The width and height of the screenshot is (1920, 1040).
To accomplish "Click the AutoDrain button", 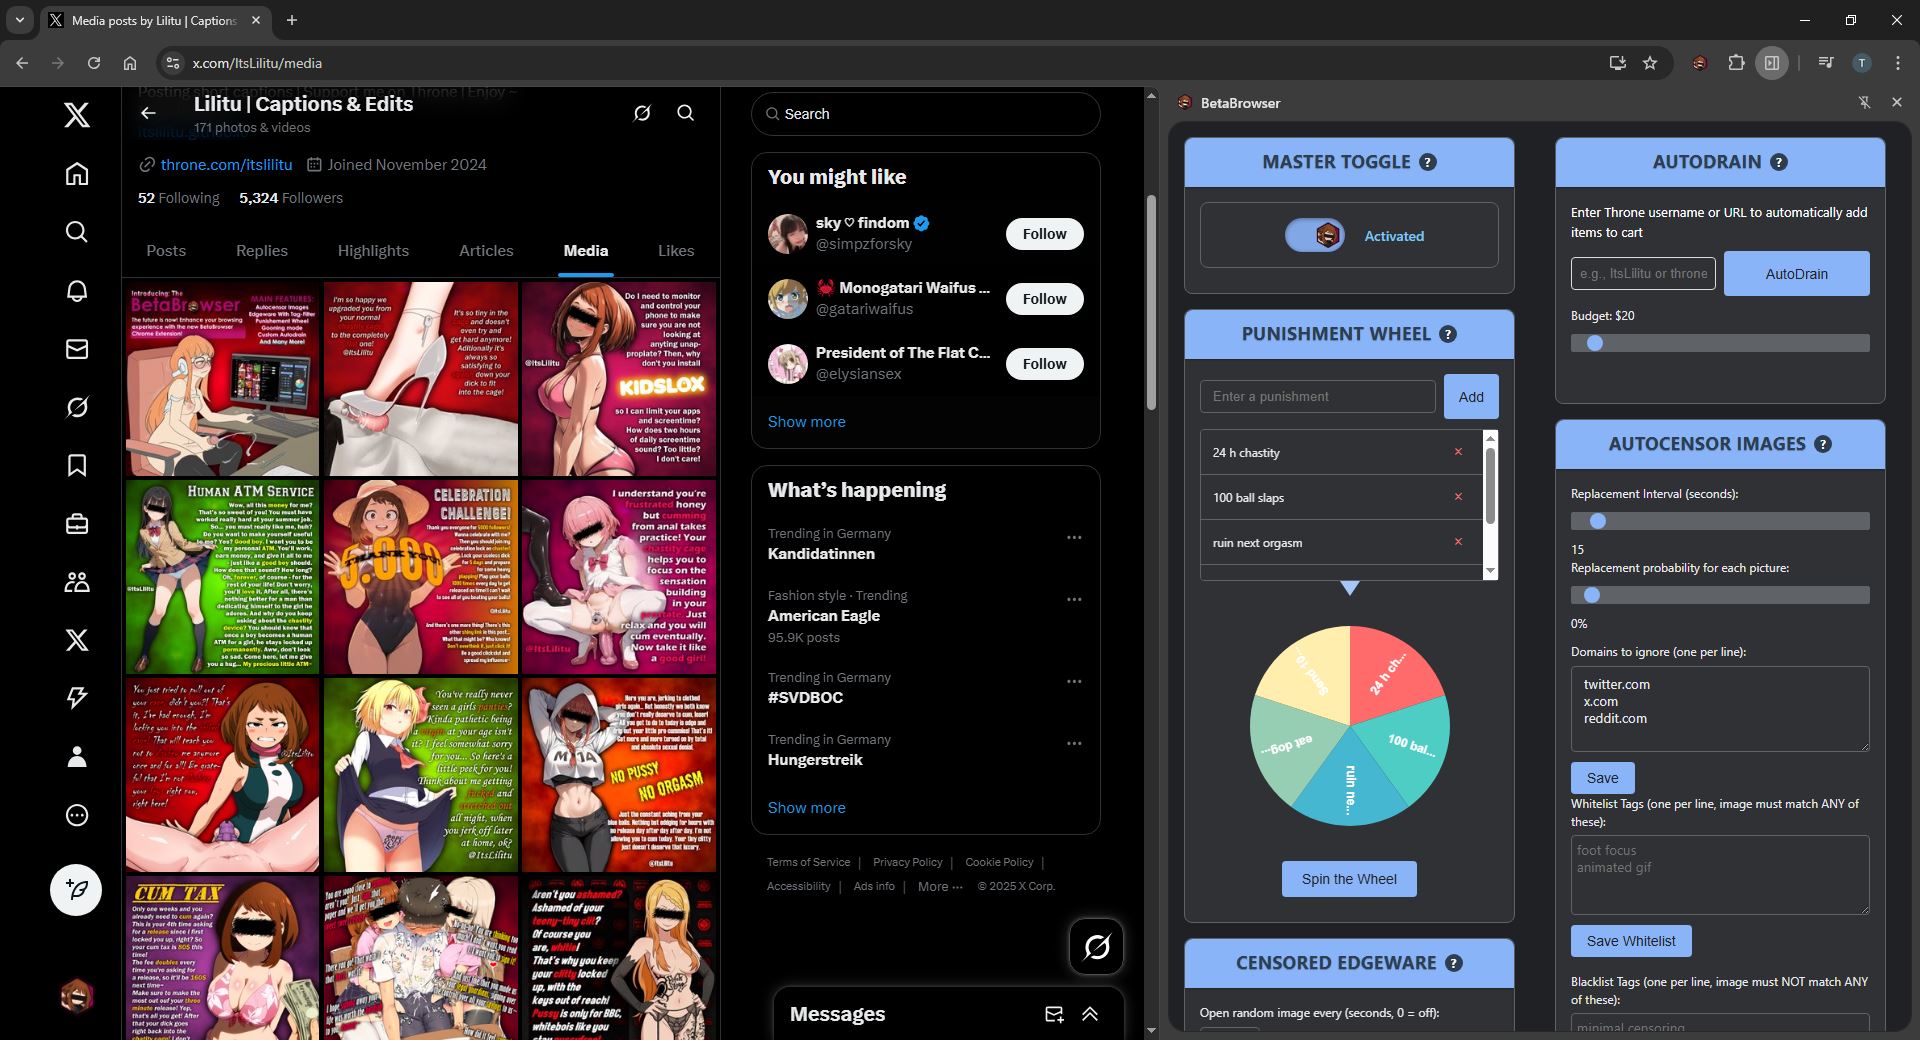I will pos(1796,273).
